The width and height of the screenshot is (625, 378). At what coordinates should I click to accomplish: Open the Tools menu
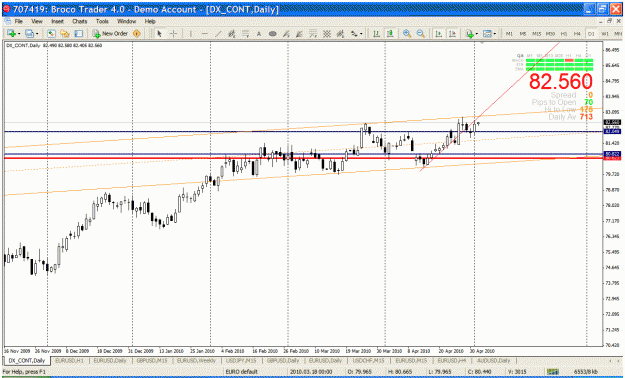[x=102, y=21]
